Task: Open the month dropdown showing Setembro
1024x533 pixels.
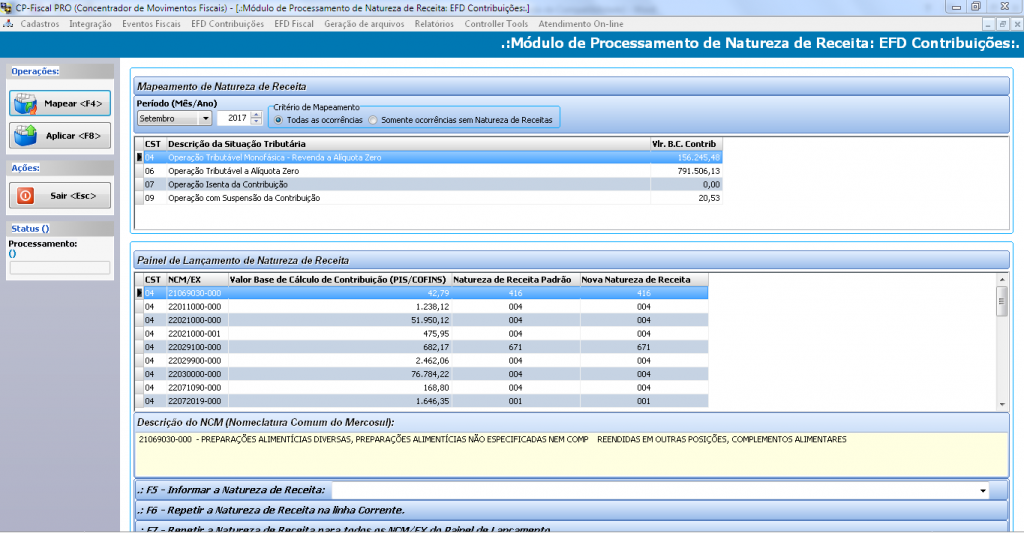Action: 205,118
